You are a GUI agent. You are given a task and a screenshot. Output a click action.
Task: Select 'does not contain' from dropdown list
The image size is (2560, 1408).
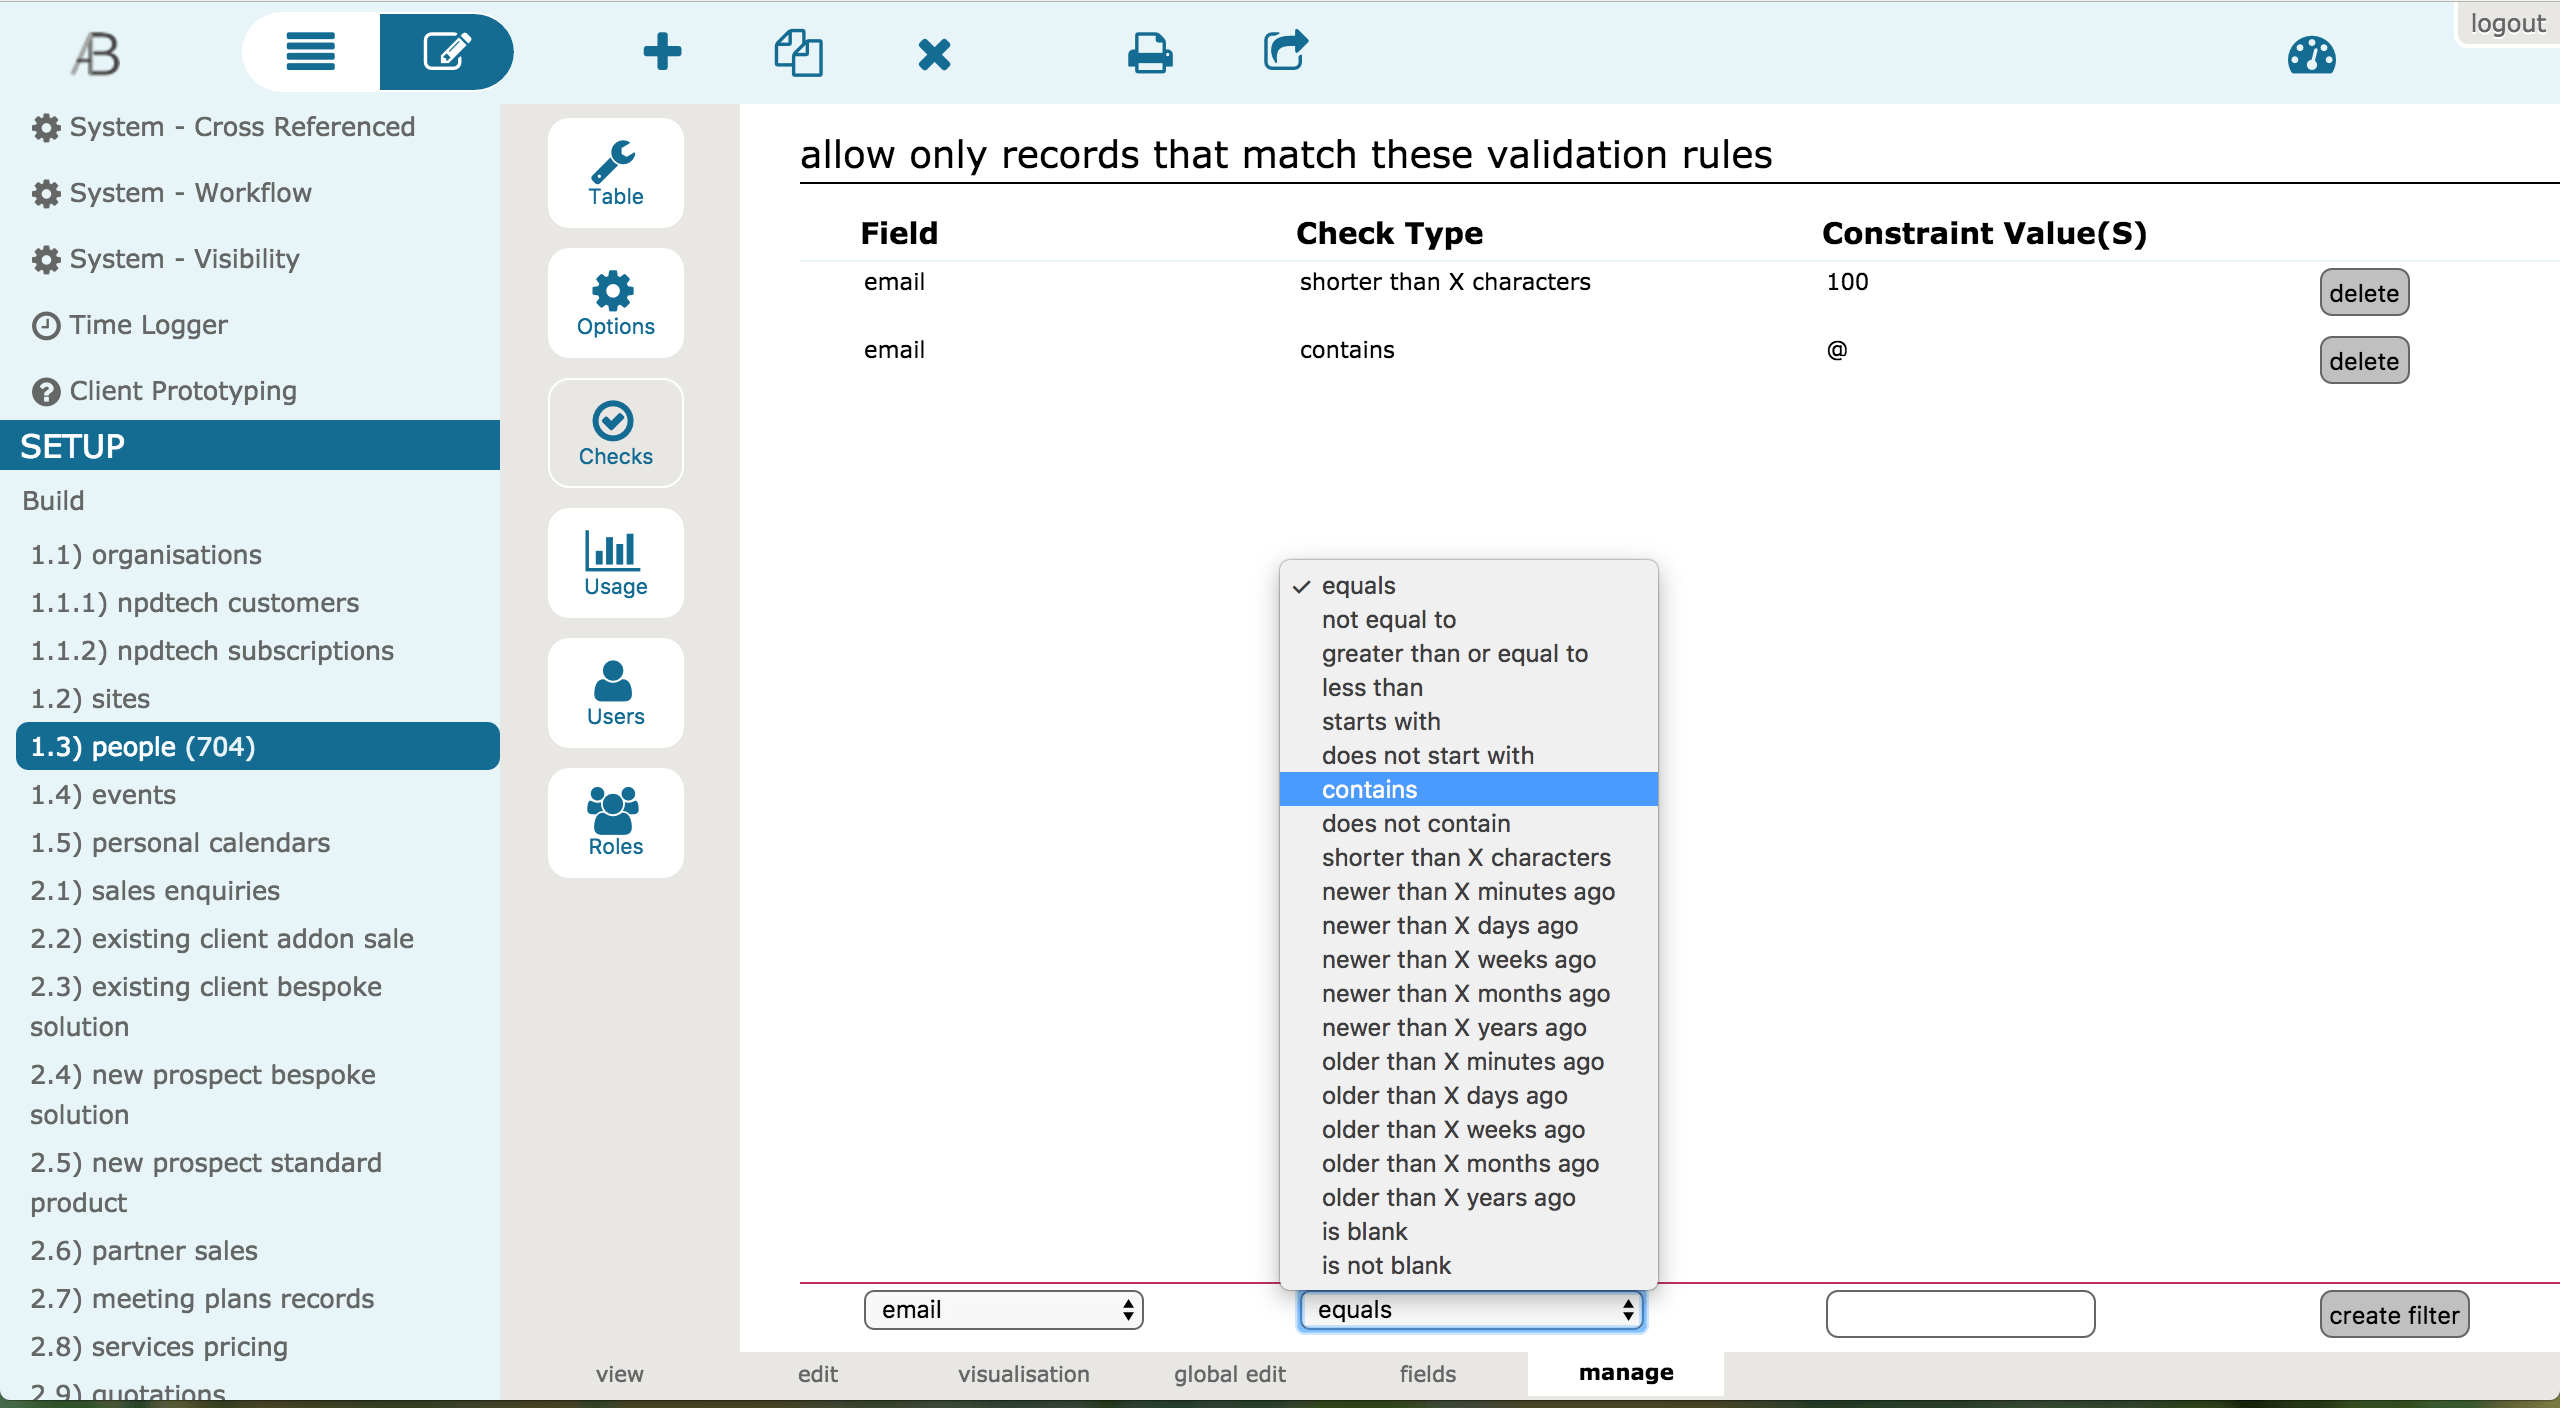click(x=1416, y=823)
